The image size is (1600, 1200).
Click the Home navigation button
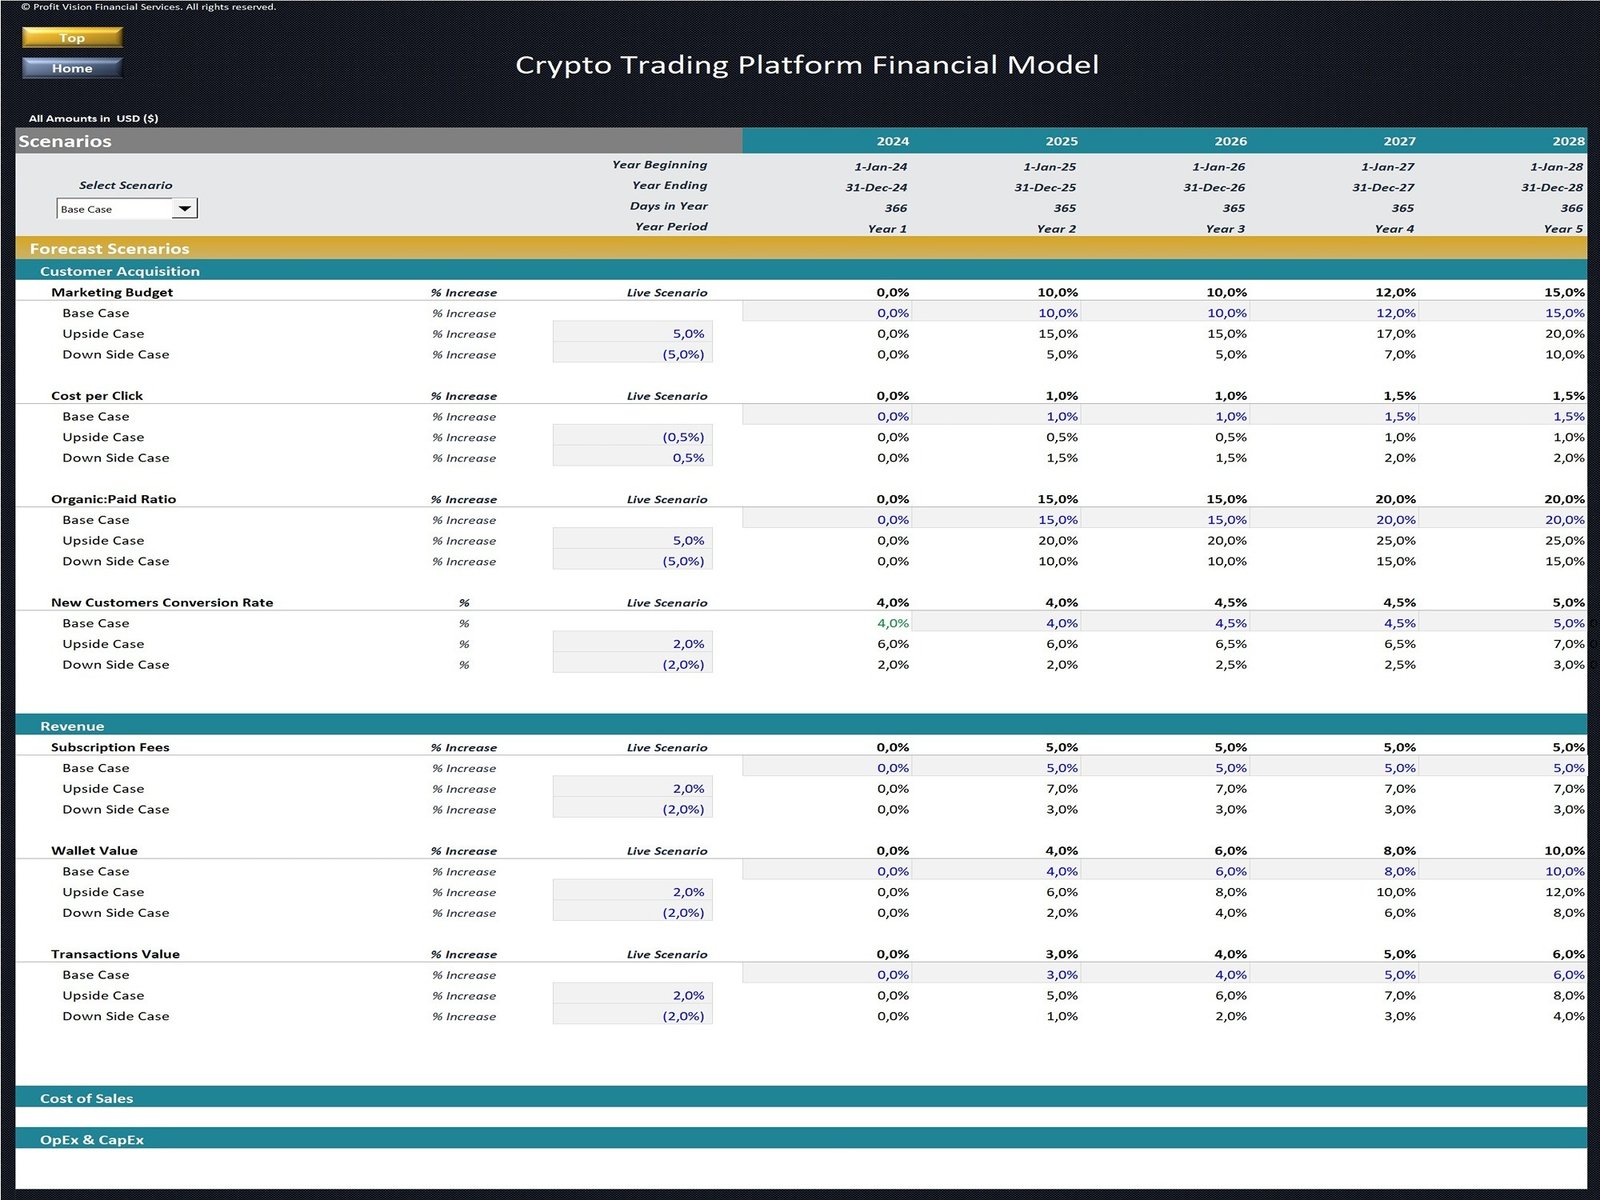click(x=72, y=68)
